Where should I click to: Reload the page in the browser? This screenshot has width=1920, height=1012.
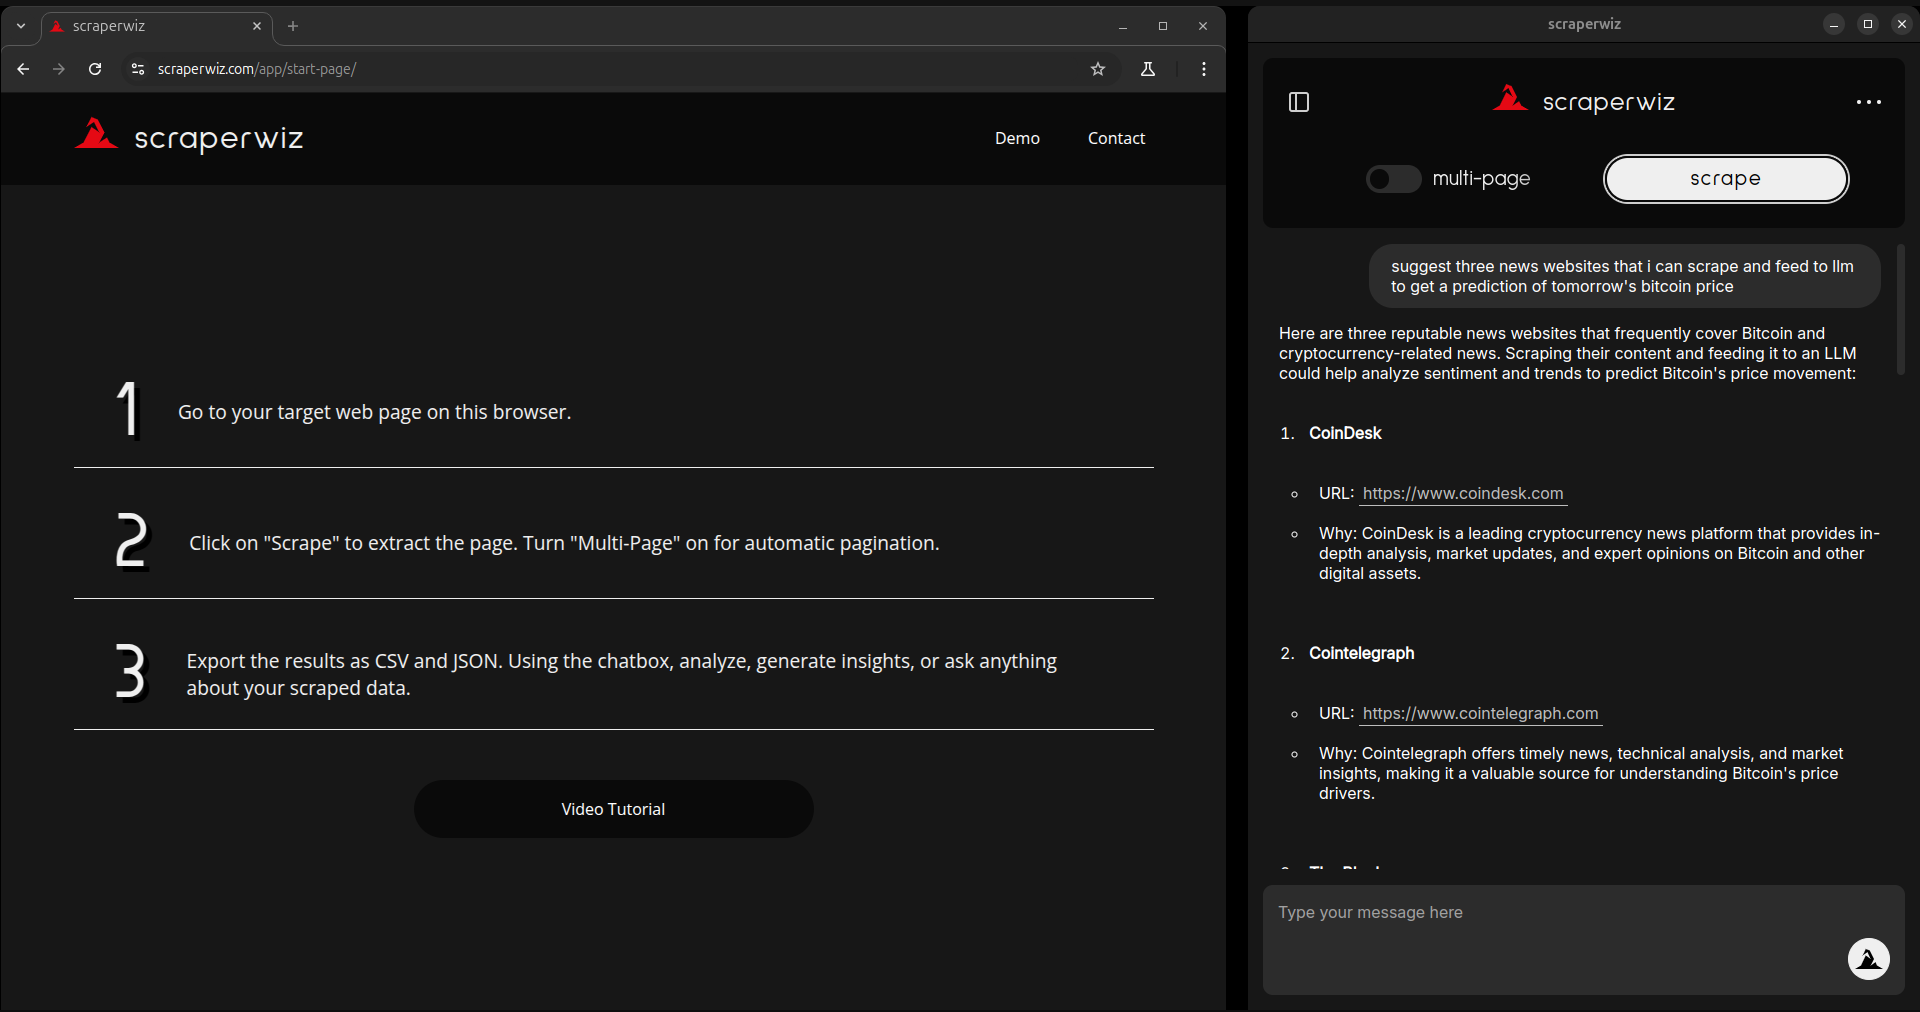pyautogui.click(x=95, y=69)
